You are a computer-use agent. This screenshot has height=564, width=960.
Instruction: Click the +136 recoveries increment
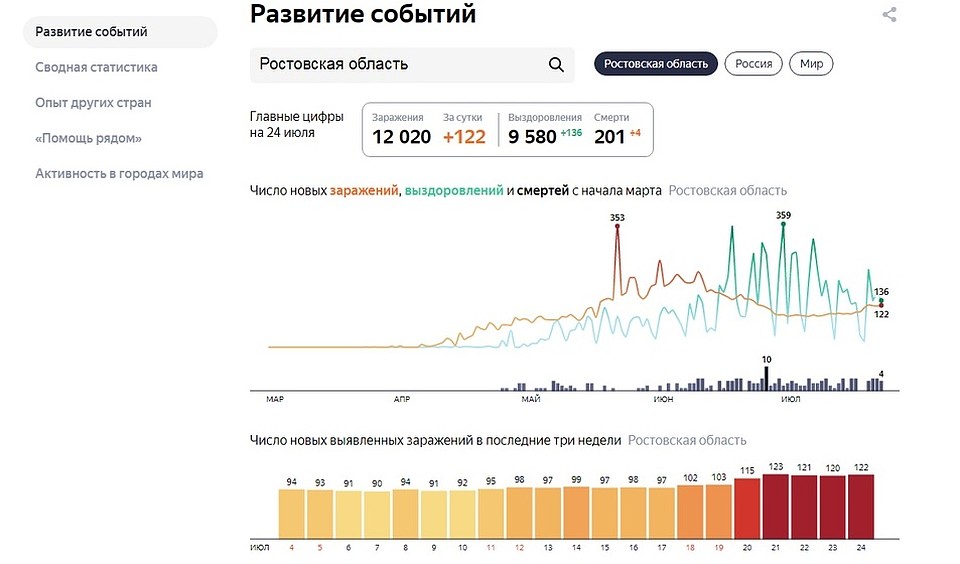pos(571,133)
